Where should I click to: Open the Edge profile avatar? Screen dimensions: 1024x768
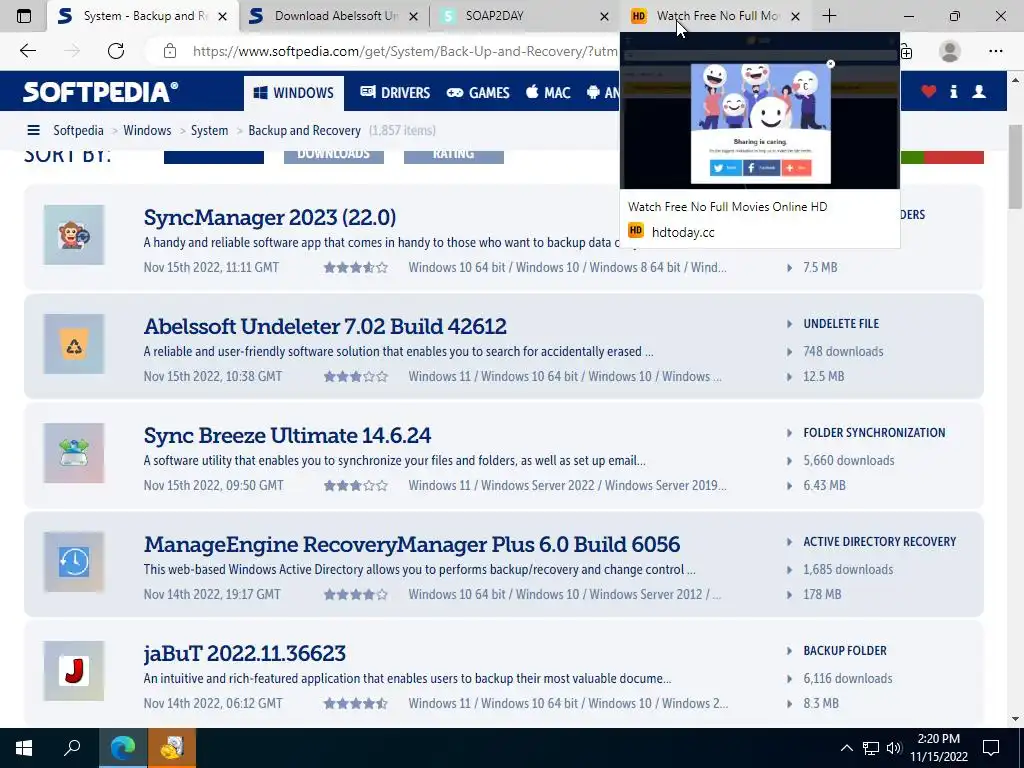pos(950,51)
